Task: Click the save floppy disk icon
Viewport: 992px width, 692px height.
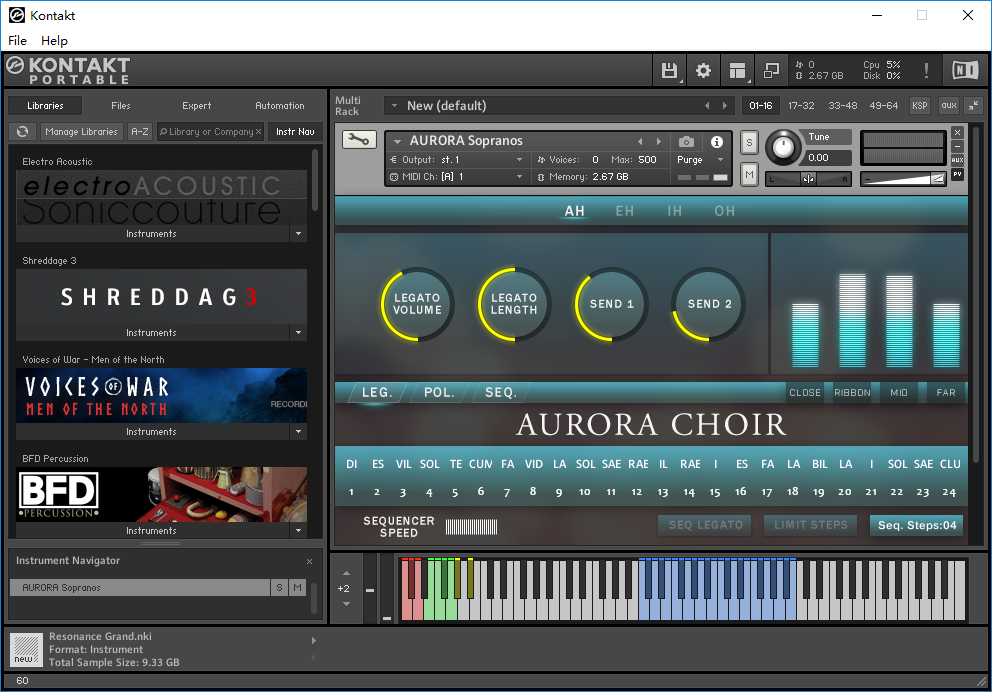Action: pos(669,70)
